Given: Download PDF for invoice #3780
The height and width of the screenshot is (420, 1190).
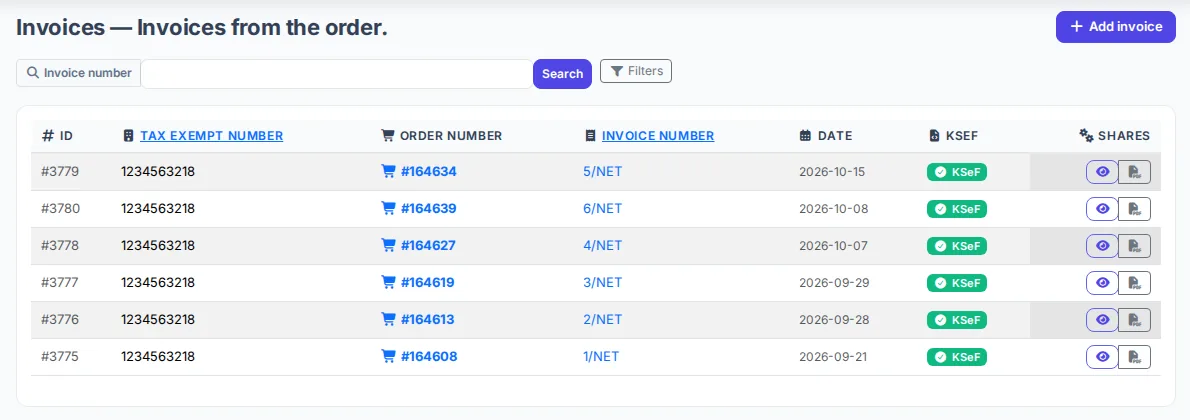Looking at the screenshot, I should point(1135,209).
